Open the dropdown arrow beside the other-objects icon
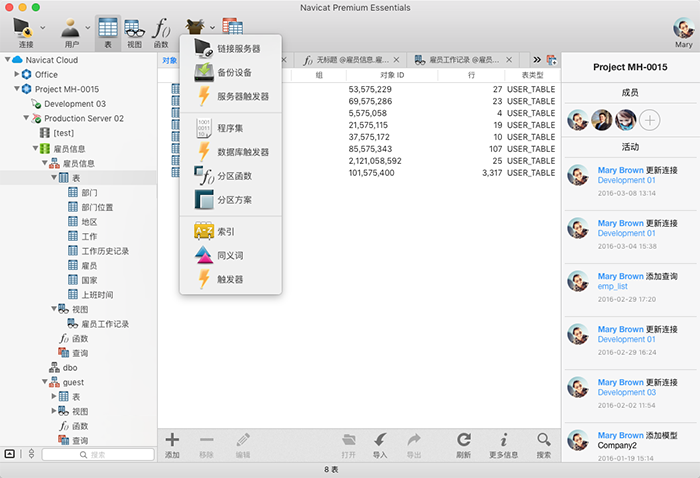700x478 pixels. pyautogui.click(x=212, y=28)
